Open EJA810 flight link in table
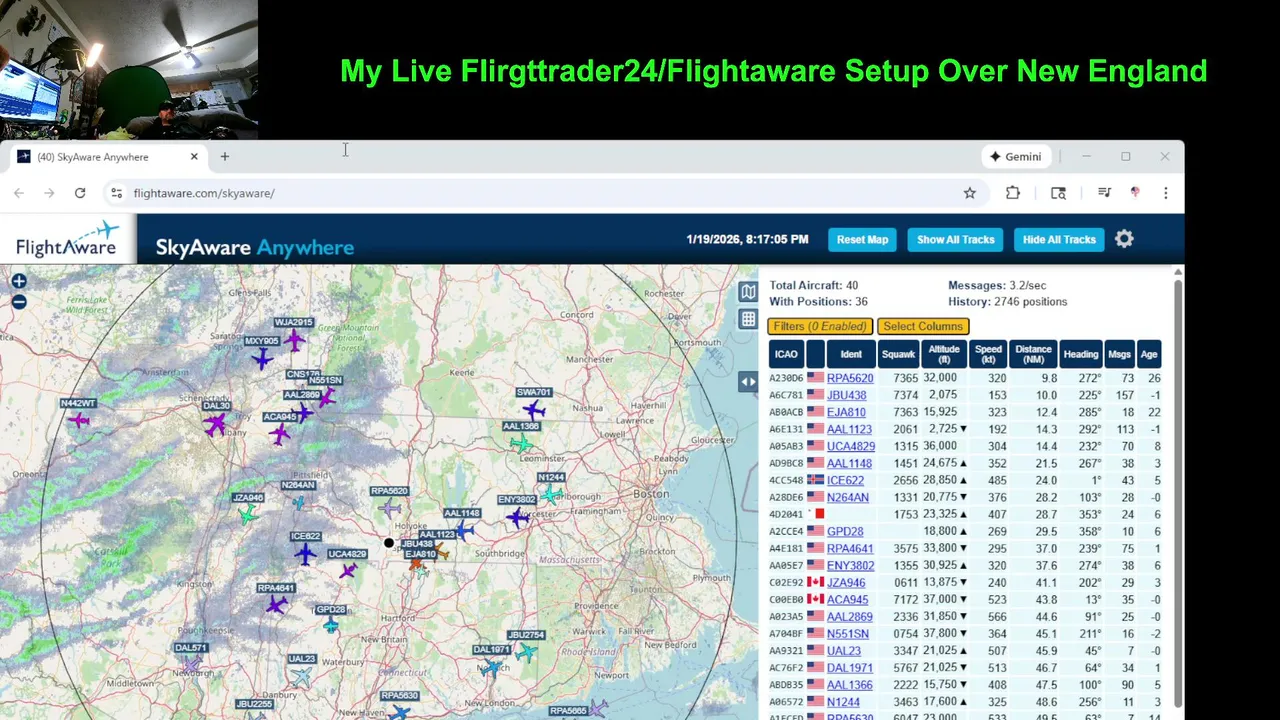This screenshot has height=720, width=1280. tap(846, 412)
